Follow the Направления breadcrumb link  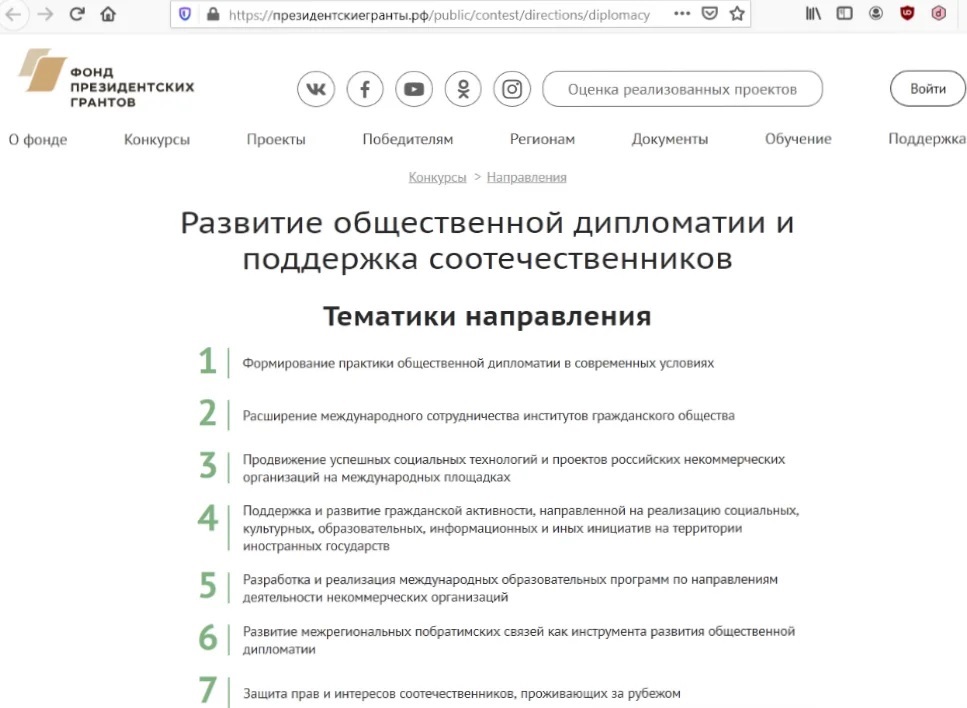pos(527,178)
